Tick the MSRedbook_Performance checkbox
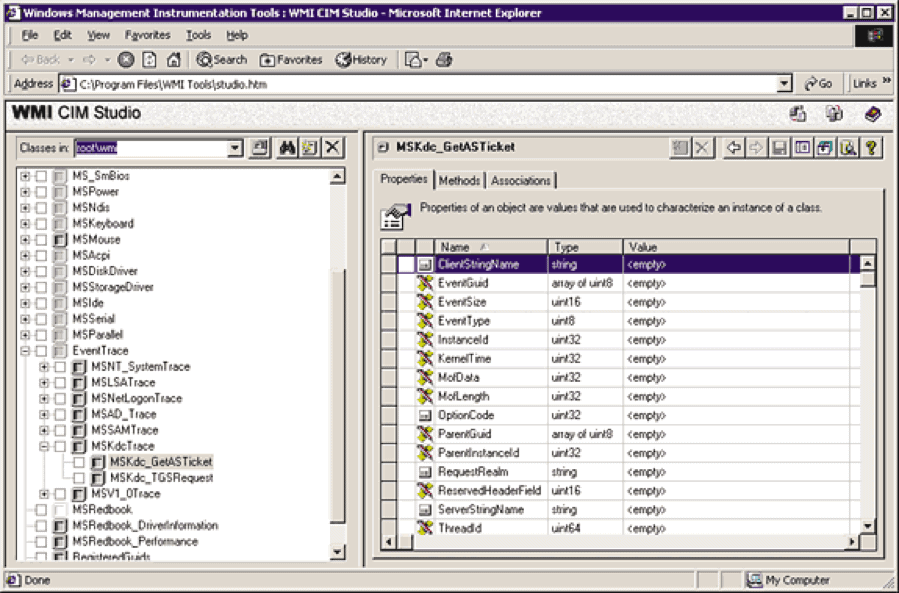Image resolution: width=899 pixels, height=593 pixels. click(x=41, y=541)
